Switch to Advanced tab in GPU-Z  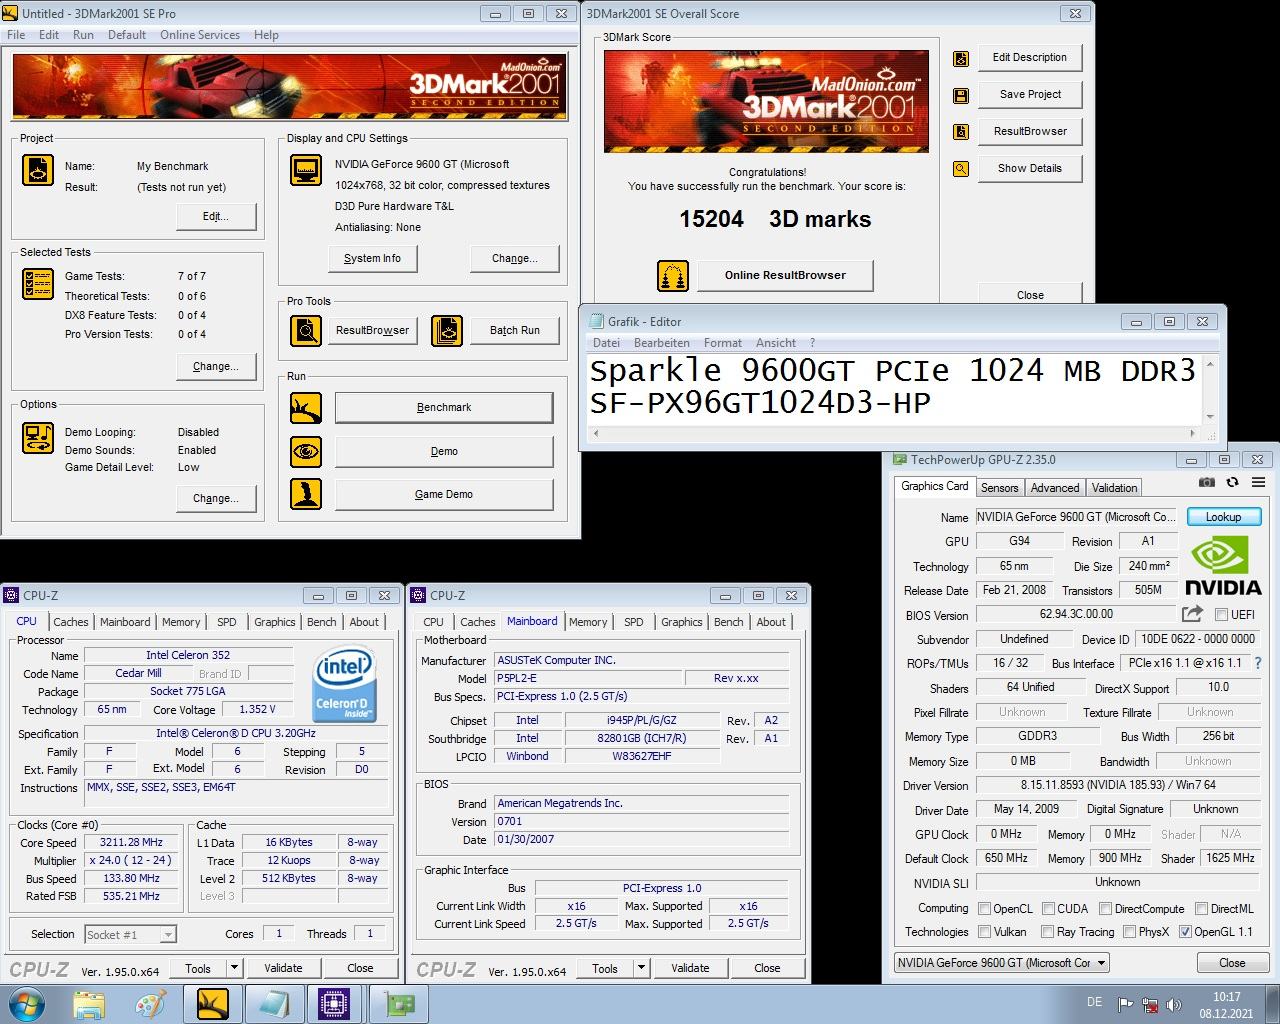click(1055, 488)
